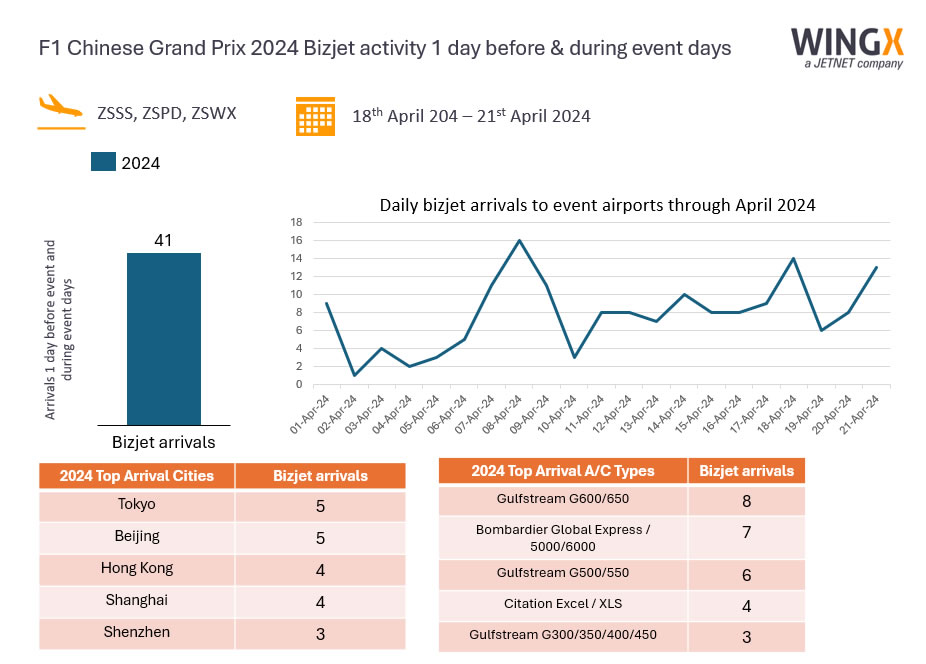This screenshot has width=926, height=664.
Task: Click the 2024 Top Arrival Cities header
Action: pos(136,476)
